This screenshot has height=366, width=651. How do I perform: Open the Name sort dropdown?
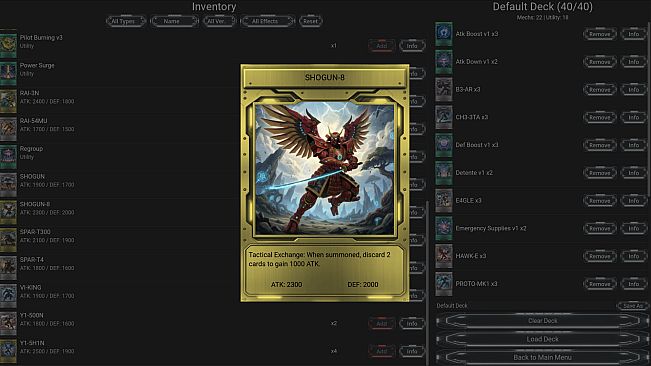coord(174,21)
